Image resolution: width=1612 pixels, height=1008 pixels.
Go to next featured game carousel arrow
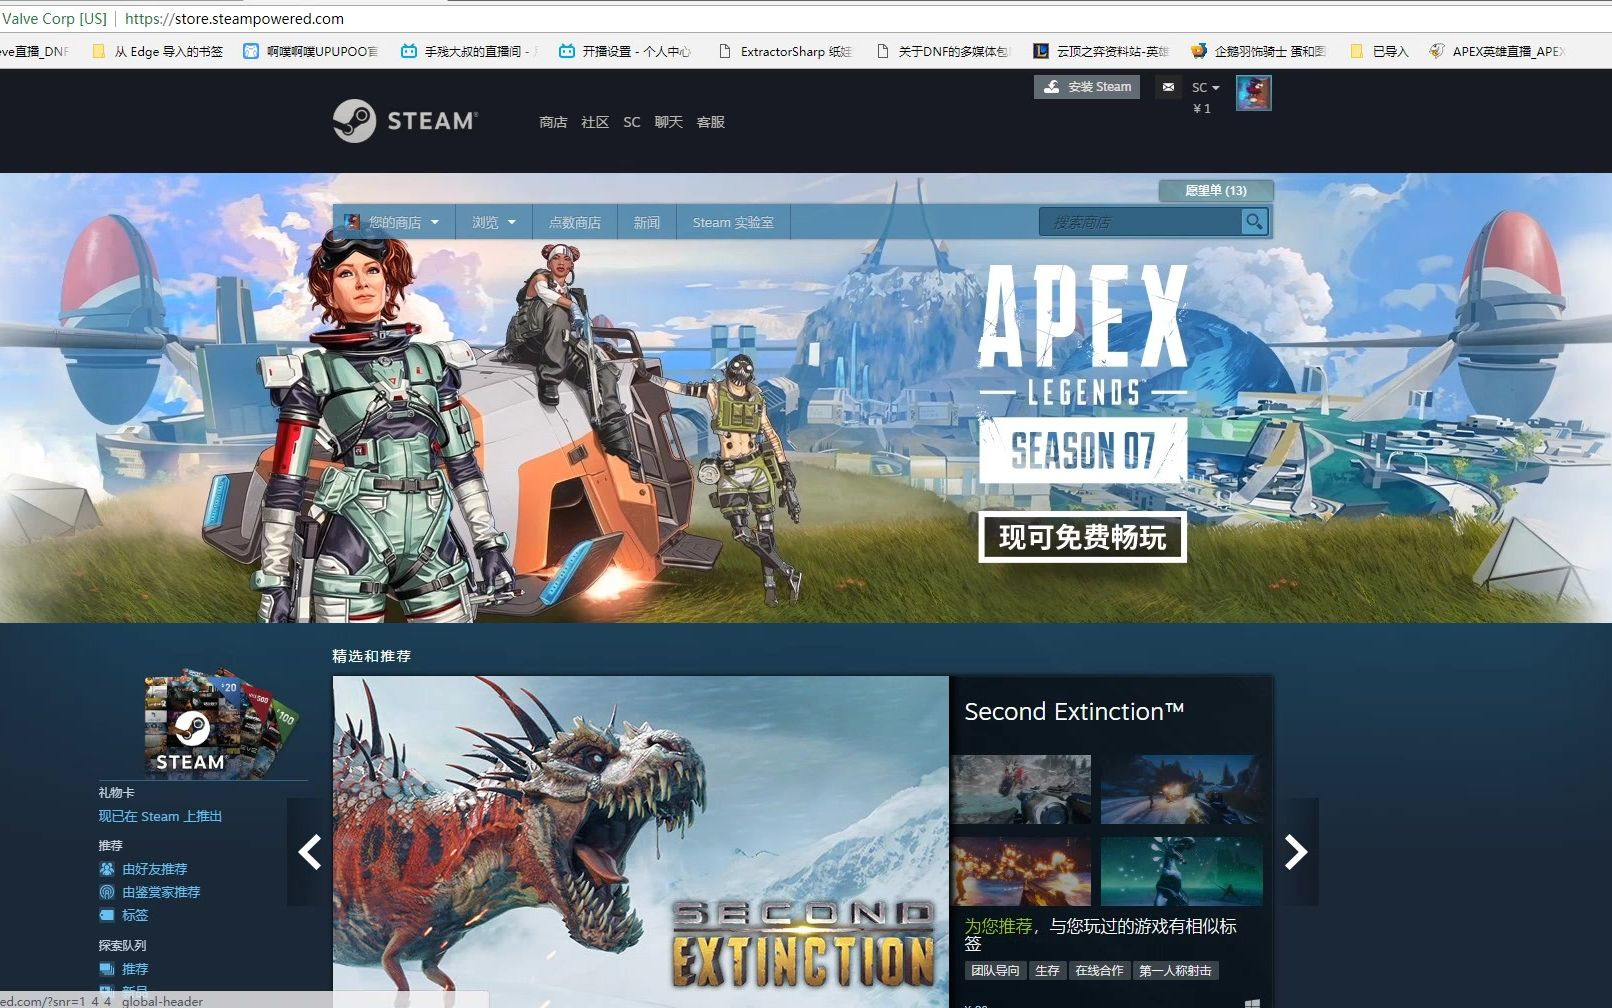click(1296, 852)
